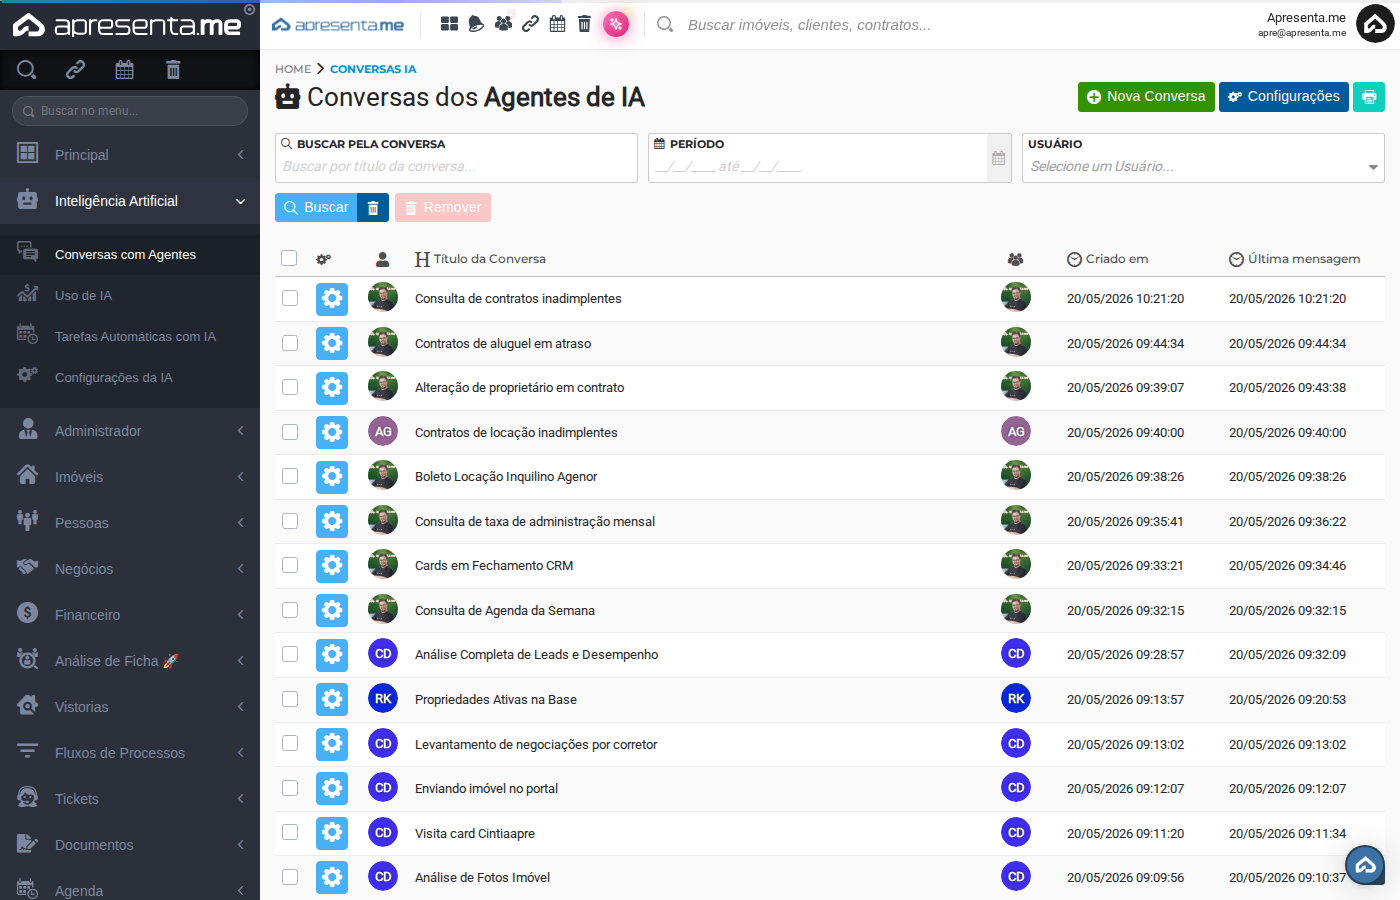Viewport: 1400px width, 900px height.
Task: Focus the 'Buscar pela conversa' title field
Action: 456,158
